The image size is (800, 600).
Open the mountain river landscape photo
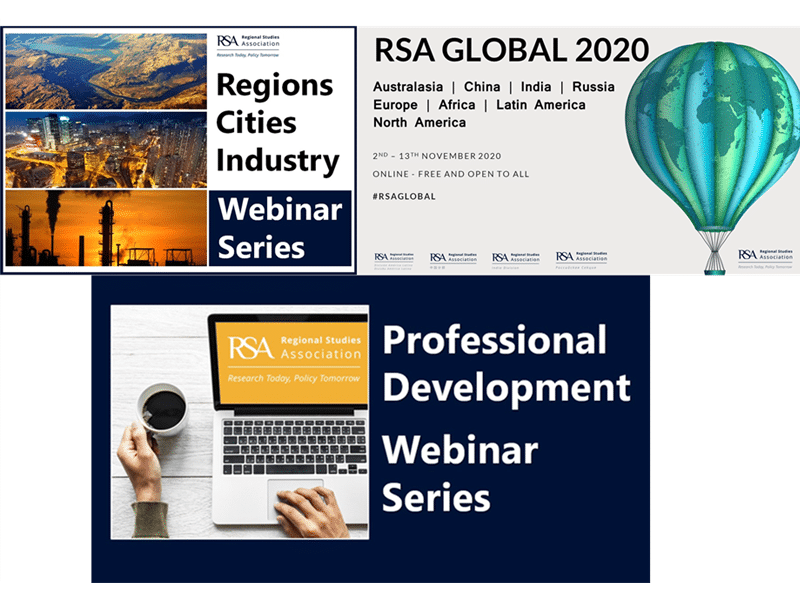pyautogui.click(x=106, y=71)
